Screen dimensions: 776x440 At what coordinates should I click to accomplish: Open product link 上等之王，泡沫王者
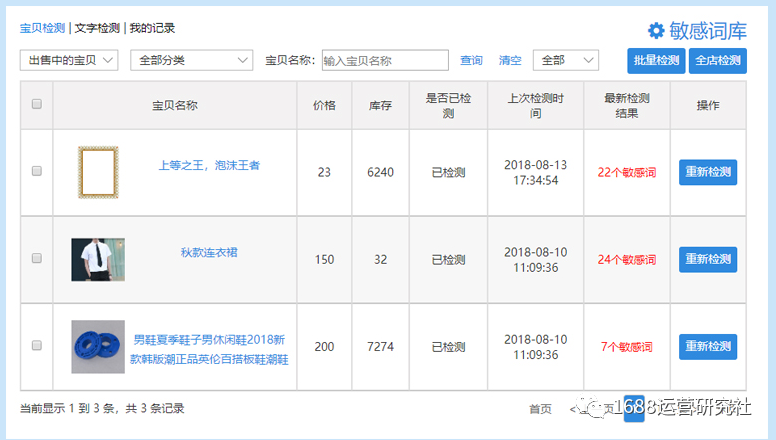pos(209,165)
